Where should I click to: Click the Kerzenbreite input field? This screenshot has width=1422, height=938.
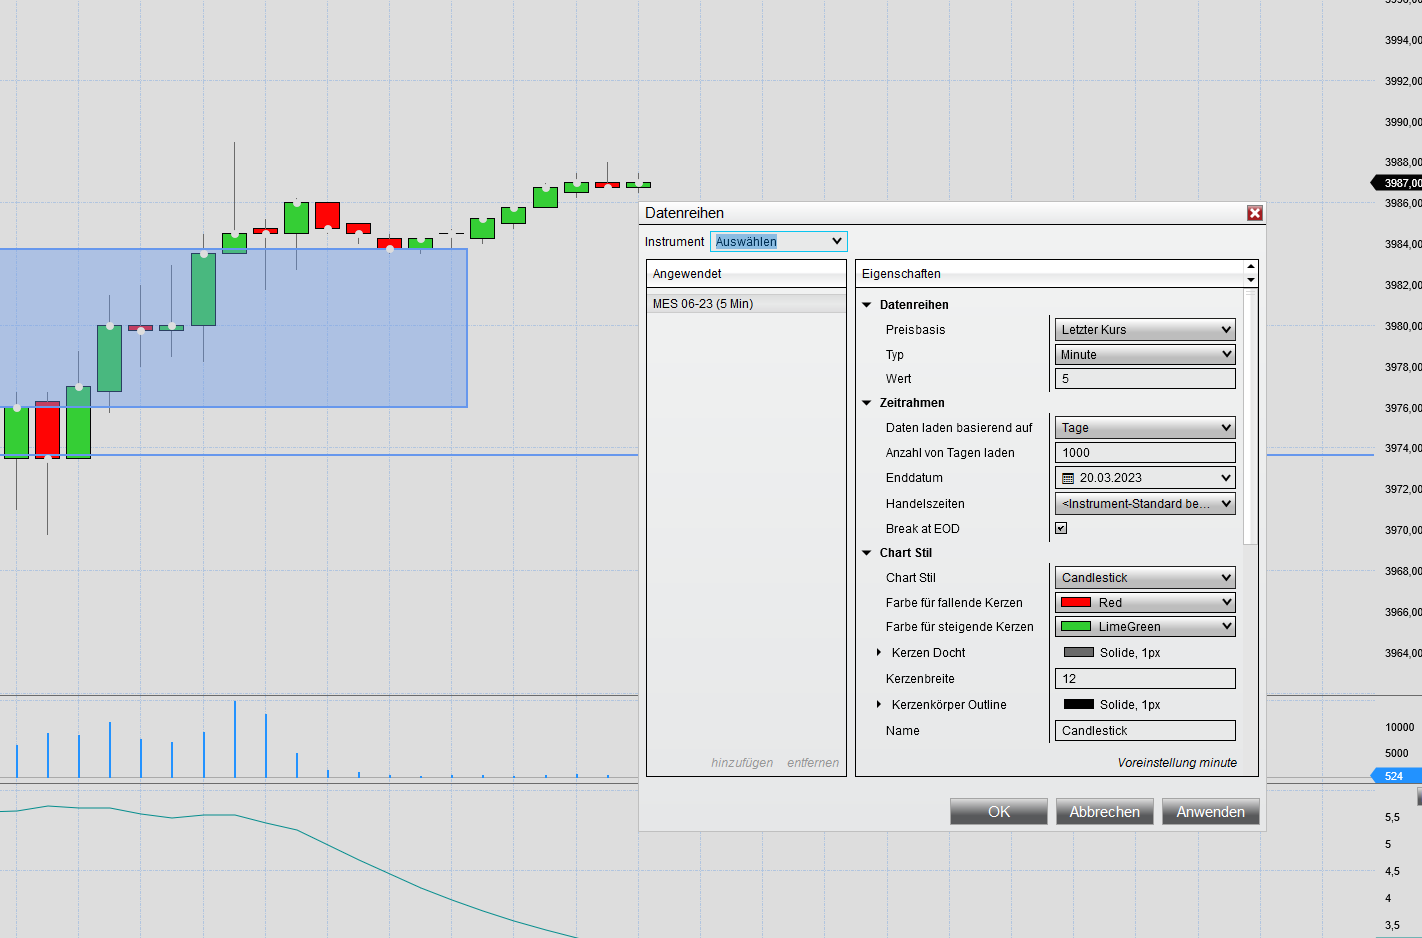(x=1145, y=679)
